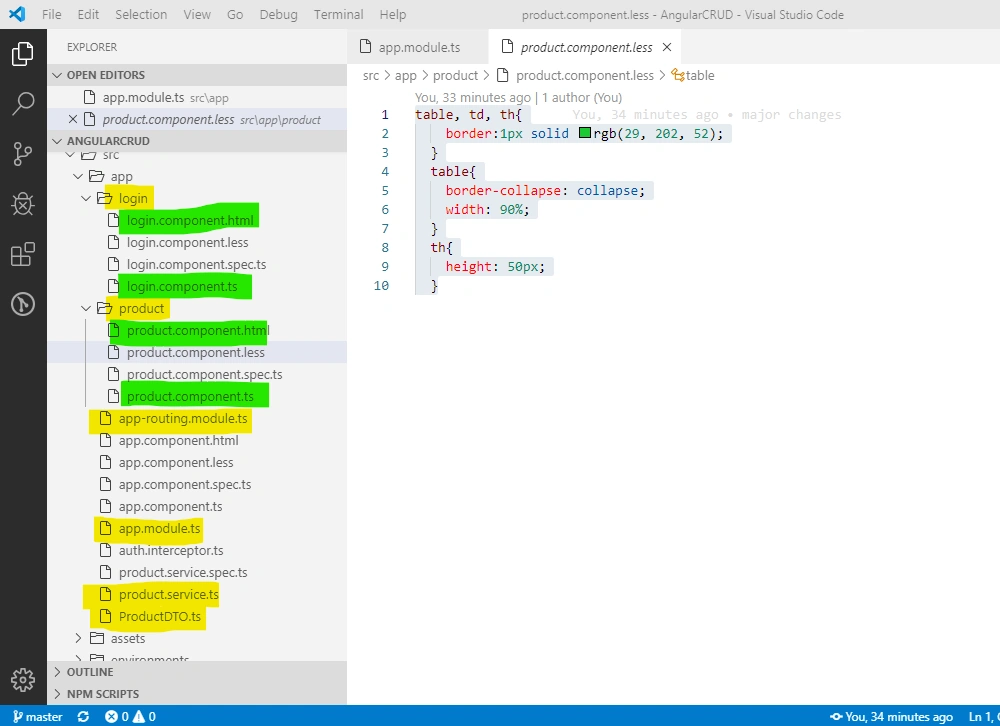Open the Source Control view

click(23, 154)
